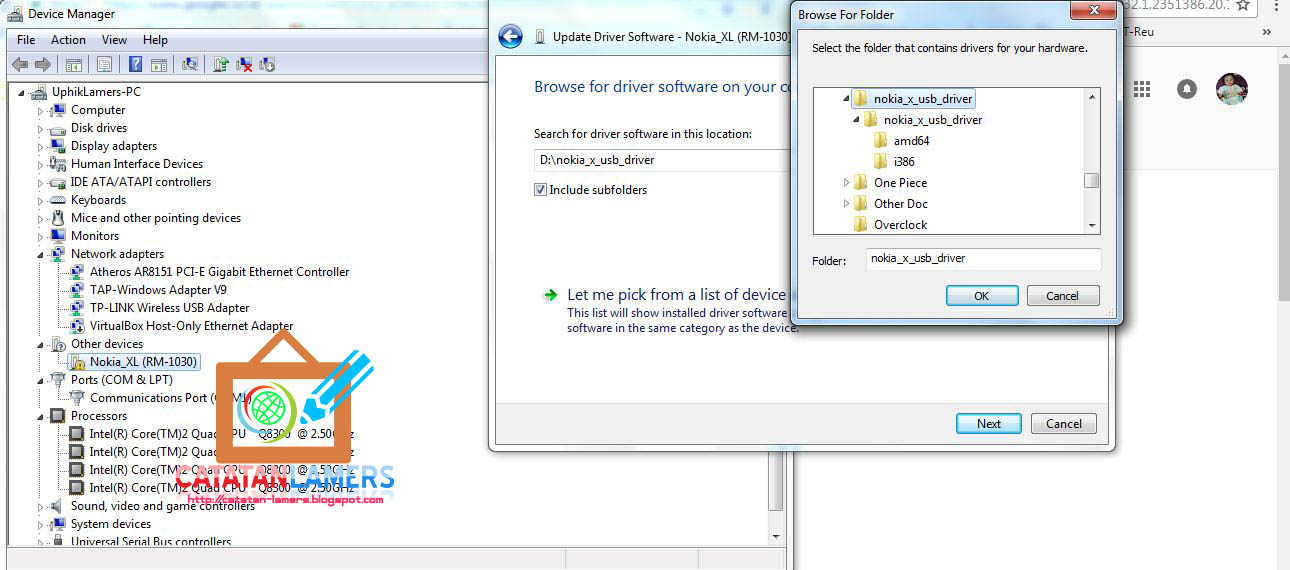Click Scan for hardware changes icon
Image resolution: width=1290 pixels, height=570 pixels.
tap(189, 64)
